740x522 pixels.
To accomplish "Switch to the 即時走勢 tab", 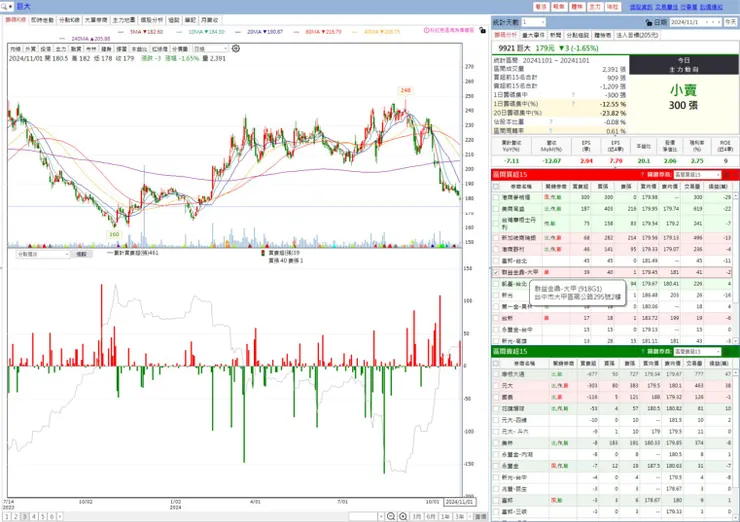I will (x=42, y=20).
